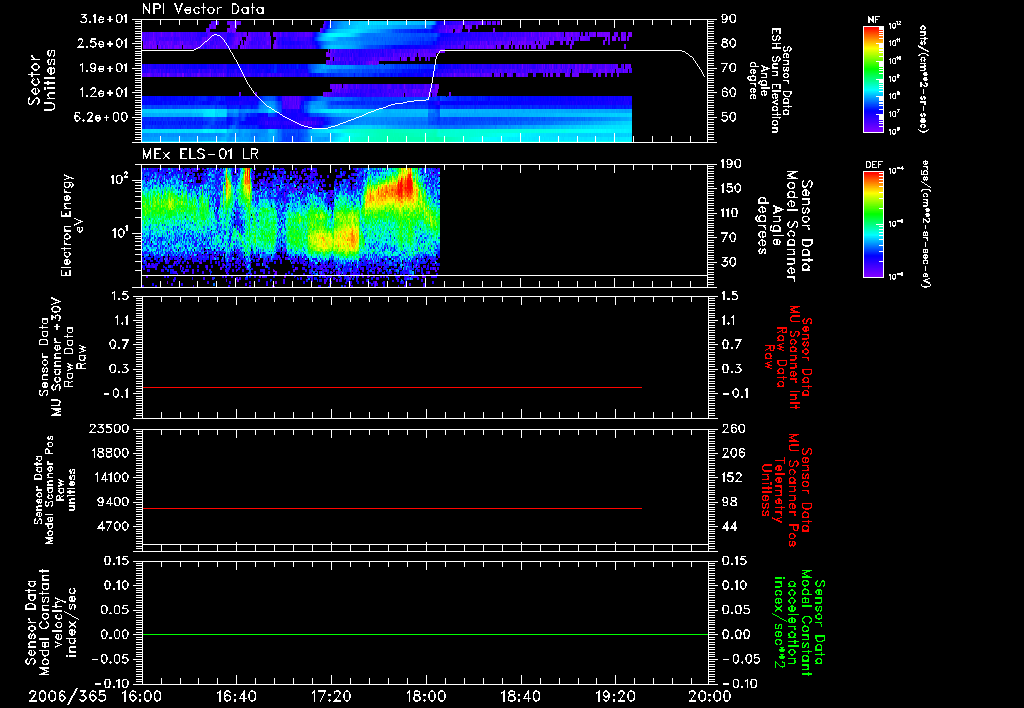The width and height of the screenshot is (1024, 708).
Task: Click the '1.9e+01' sector tick label
Action: tap(104, 68)
